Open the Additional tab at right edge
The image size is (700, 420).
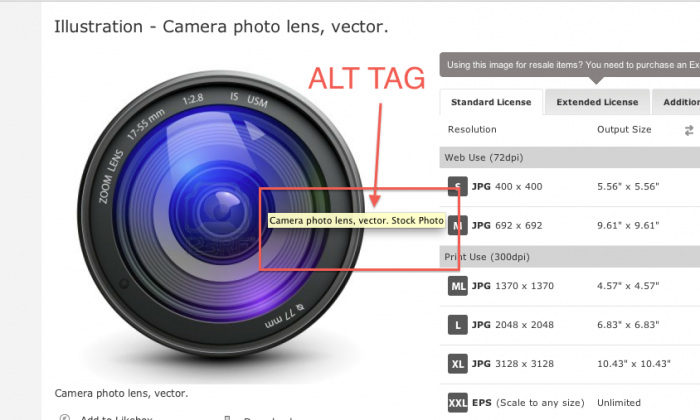676,102
